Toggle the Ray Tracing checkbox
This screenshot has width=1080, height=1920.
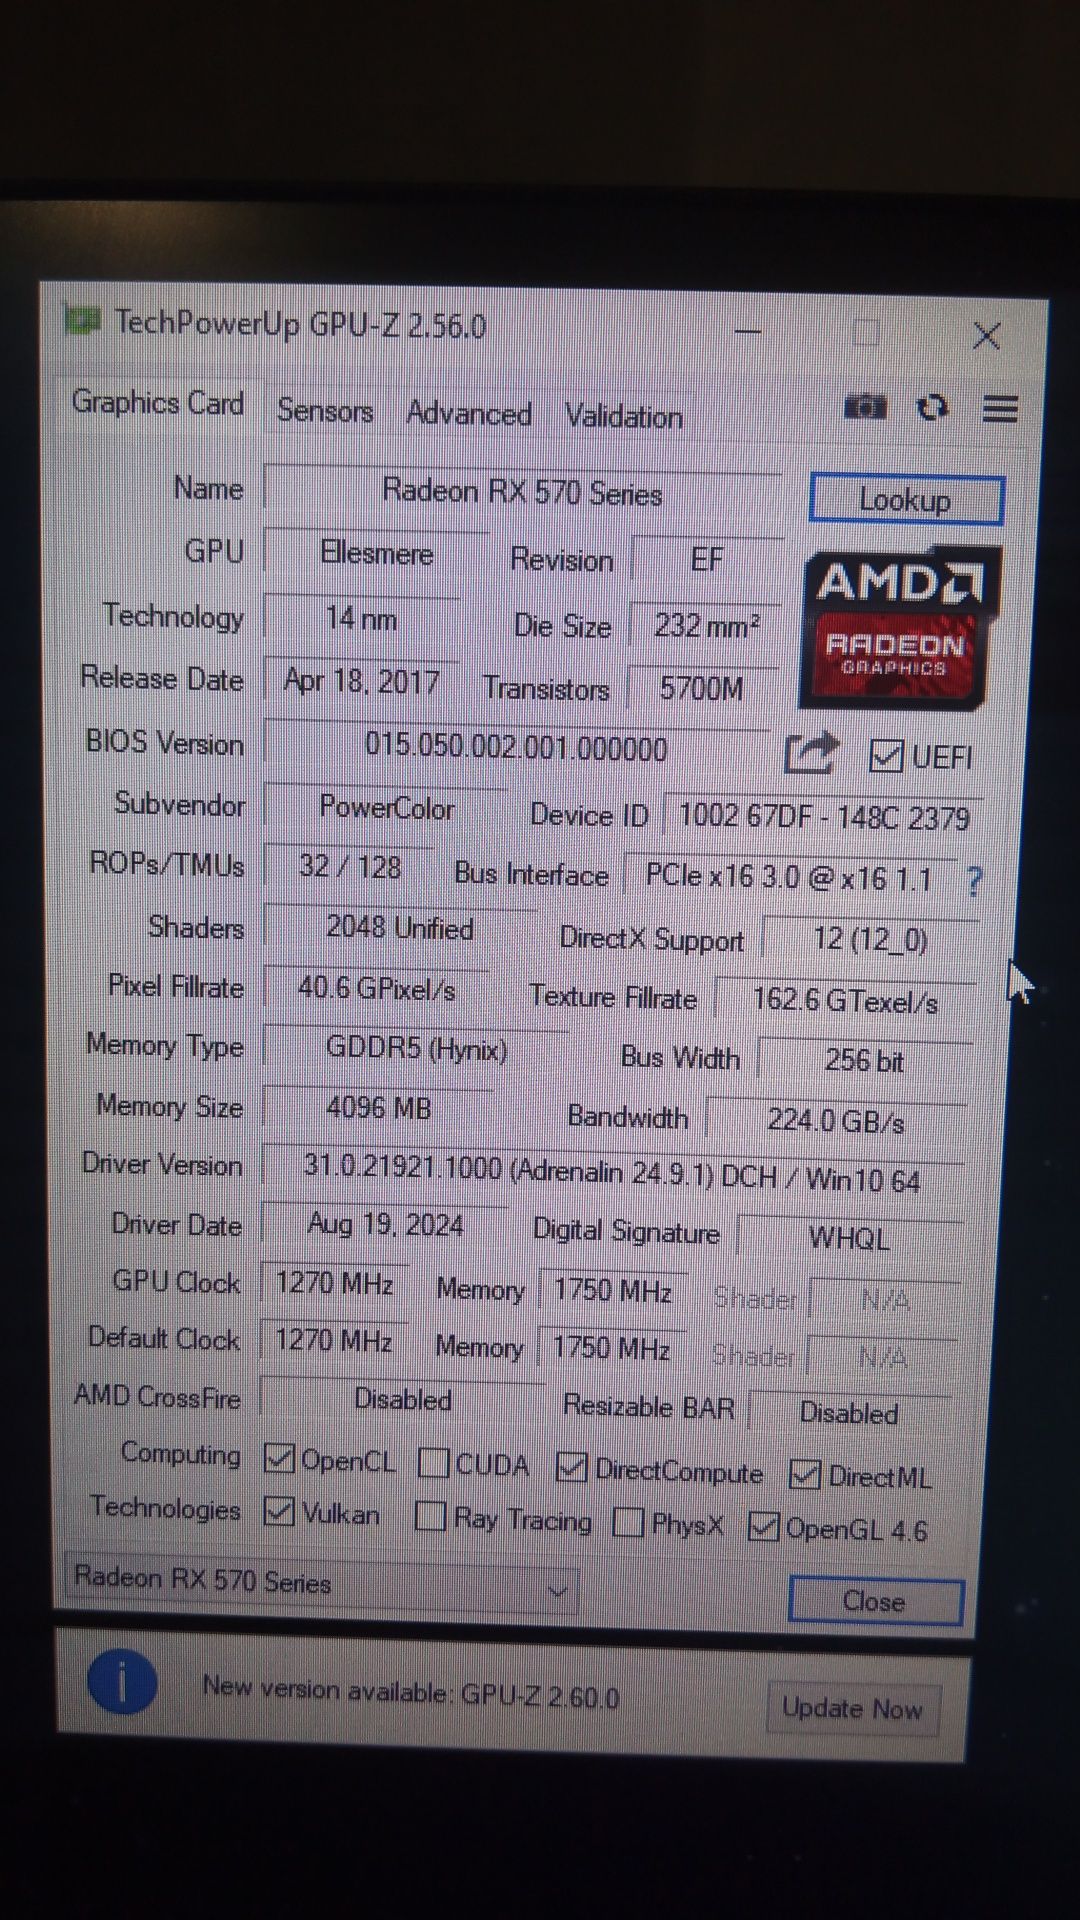click(x=430, y=1516)
